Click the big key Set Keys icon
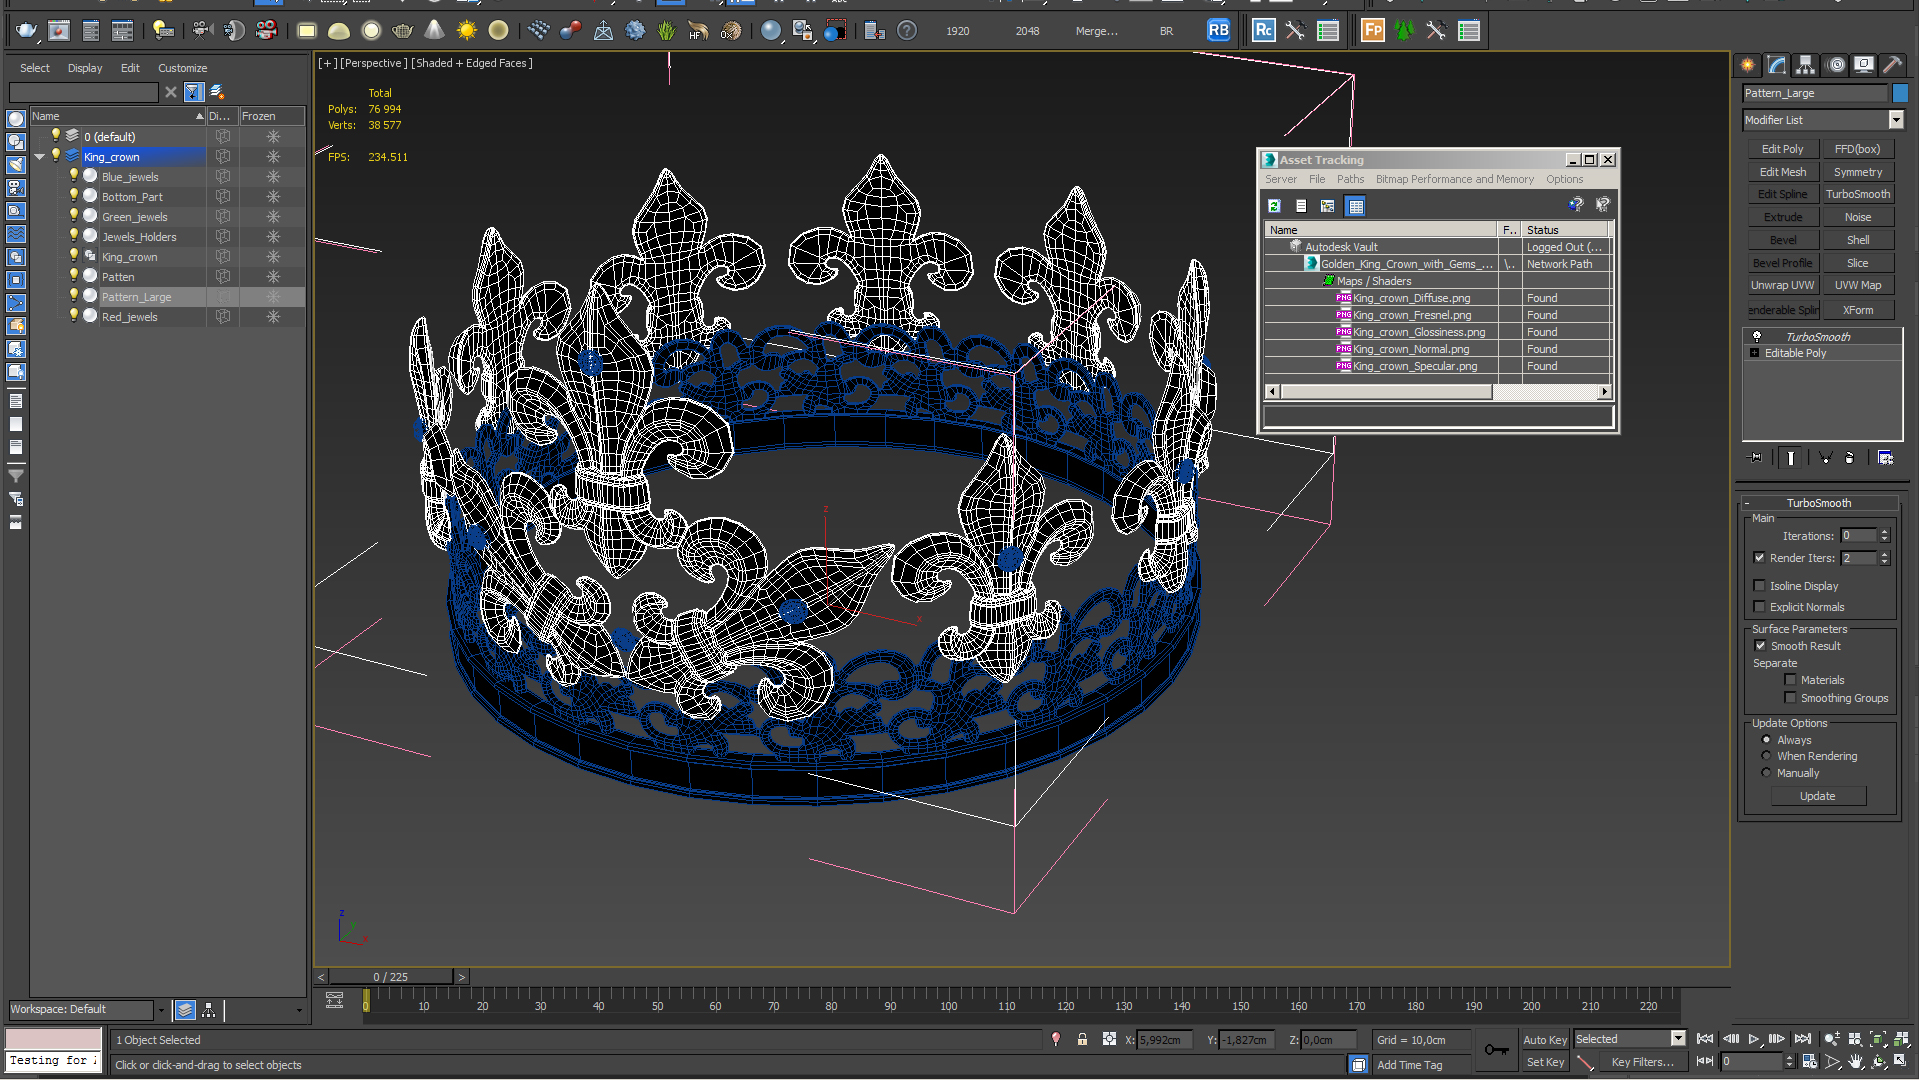 coord(1496,1050)
